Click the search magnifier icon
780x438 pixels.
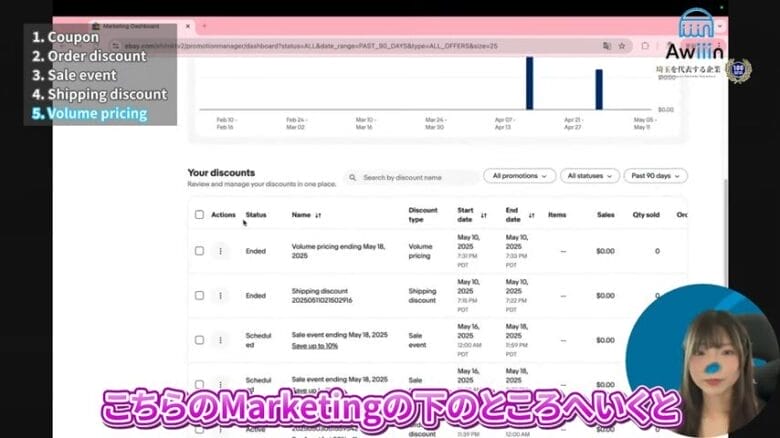[x=352, y=178]
